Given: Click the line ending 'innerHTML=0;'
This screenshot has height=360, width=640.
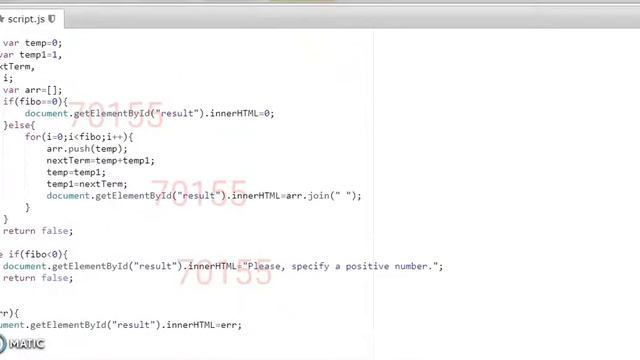Looking at the screenshot, I should click(150, 113).
